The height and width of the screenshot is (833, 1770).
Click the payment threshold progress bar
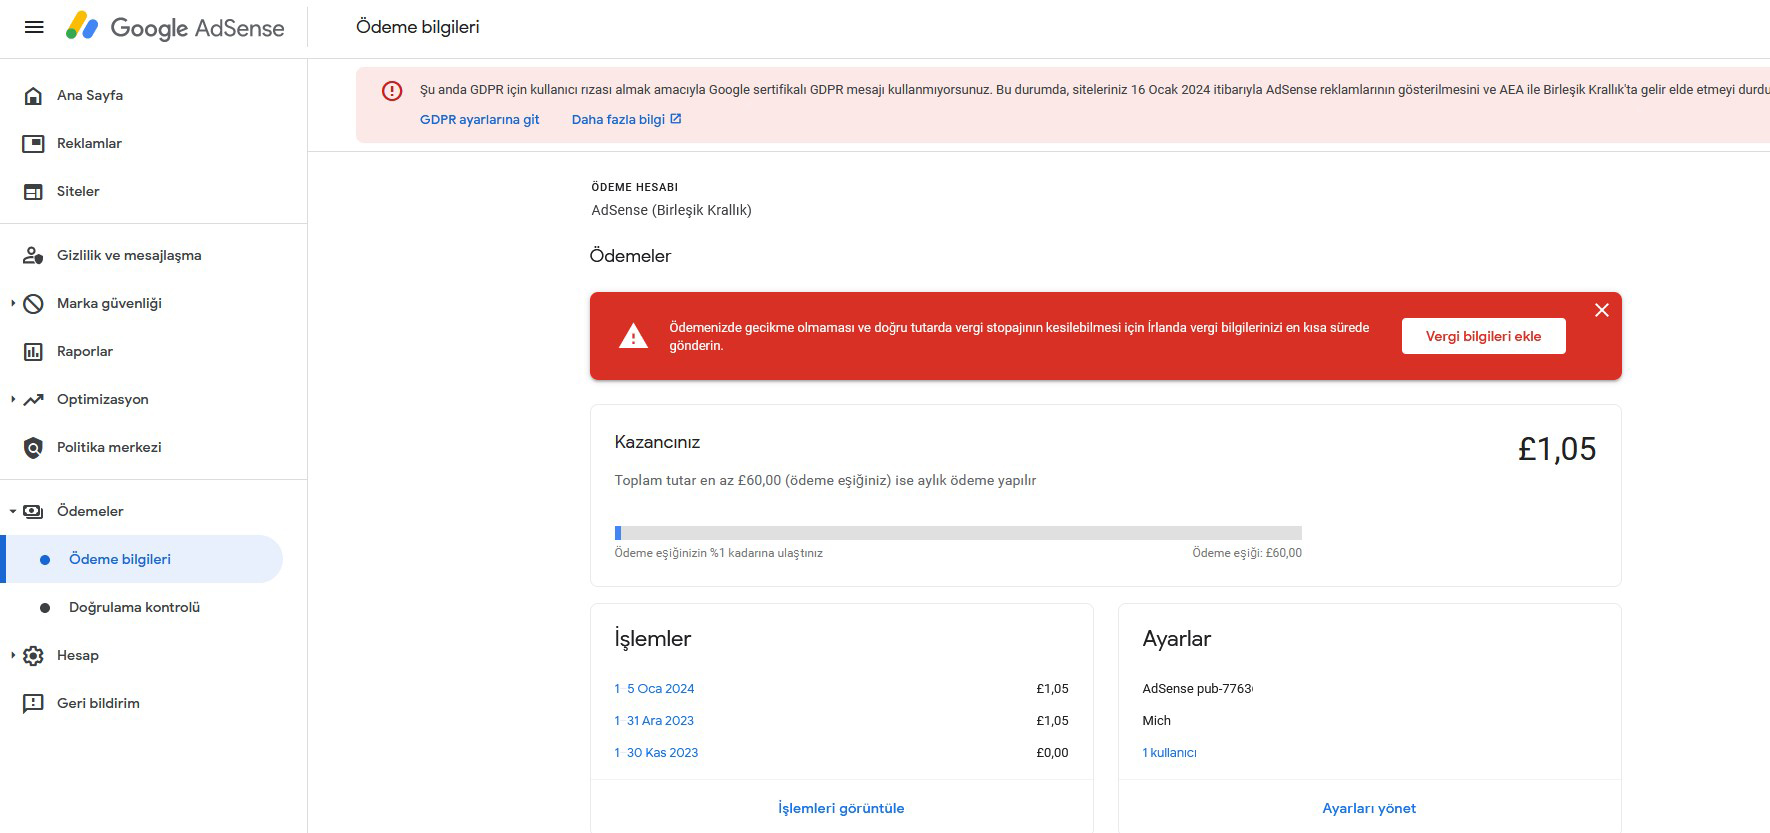(958, 533)
